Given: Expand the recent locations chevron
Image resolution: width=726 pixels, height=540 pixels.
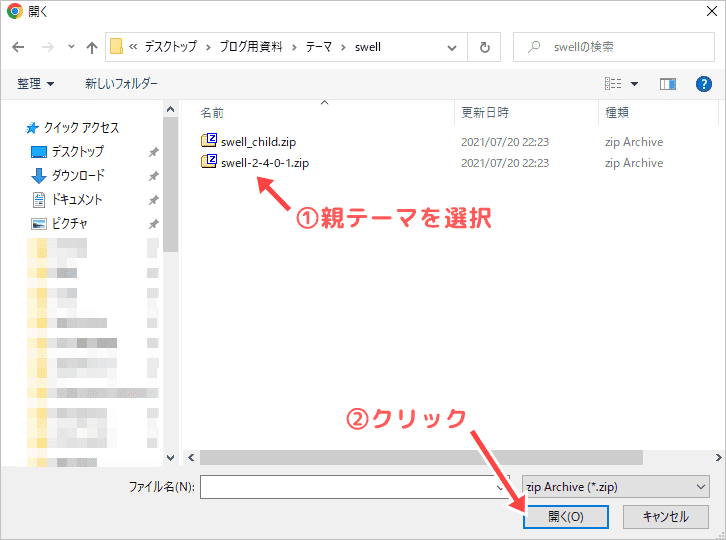Looking at the screenshot, I should point(70,47).
